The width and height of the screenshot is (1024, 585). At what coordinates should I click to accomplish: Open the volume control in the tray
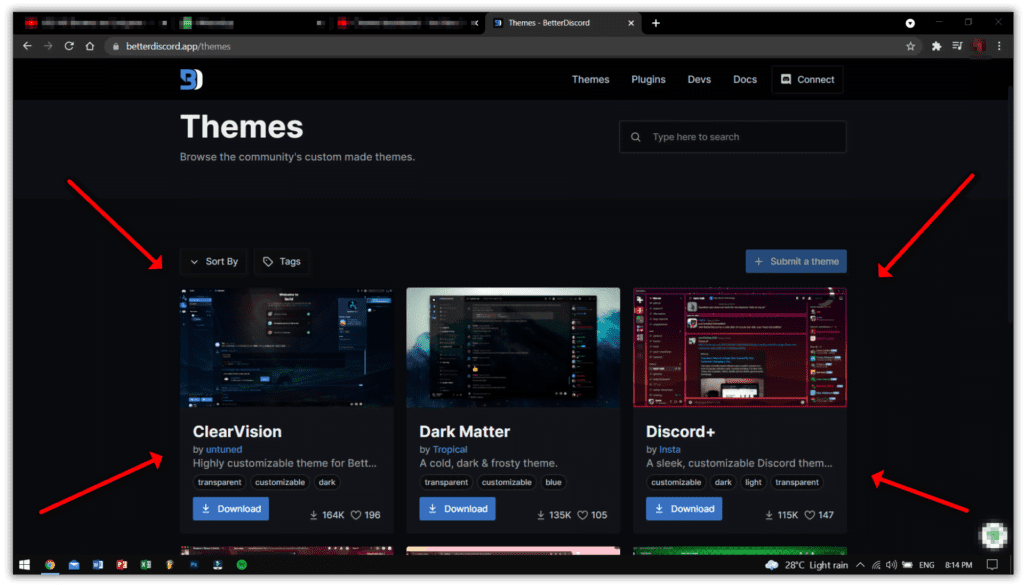pyautogui.click(x=891, y=565)
